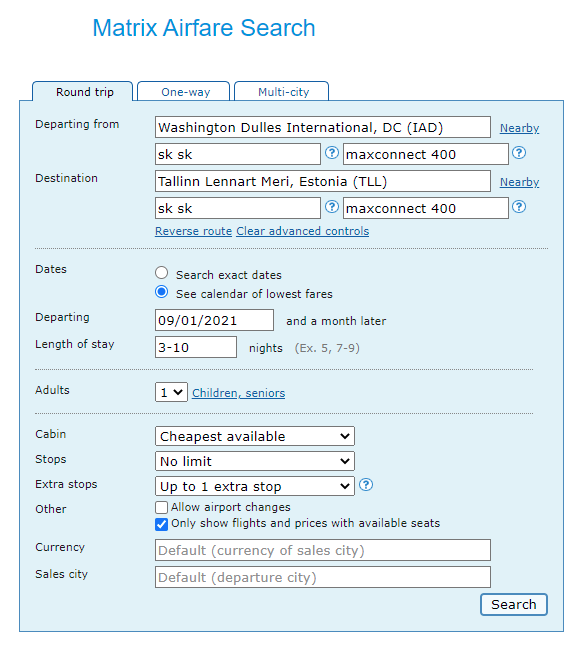Select See calendar of lowest fares option

click(x=161, y=292)
